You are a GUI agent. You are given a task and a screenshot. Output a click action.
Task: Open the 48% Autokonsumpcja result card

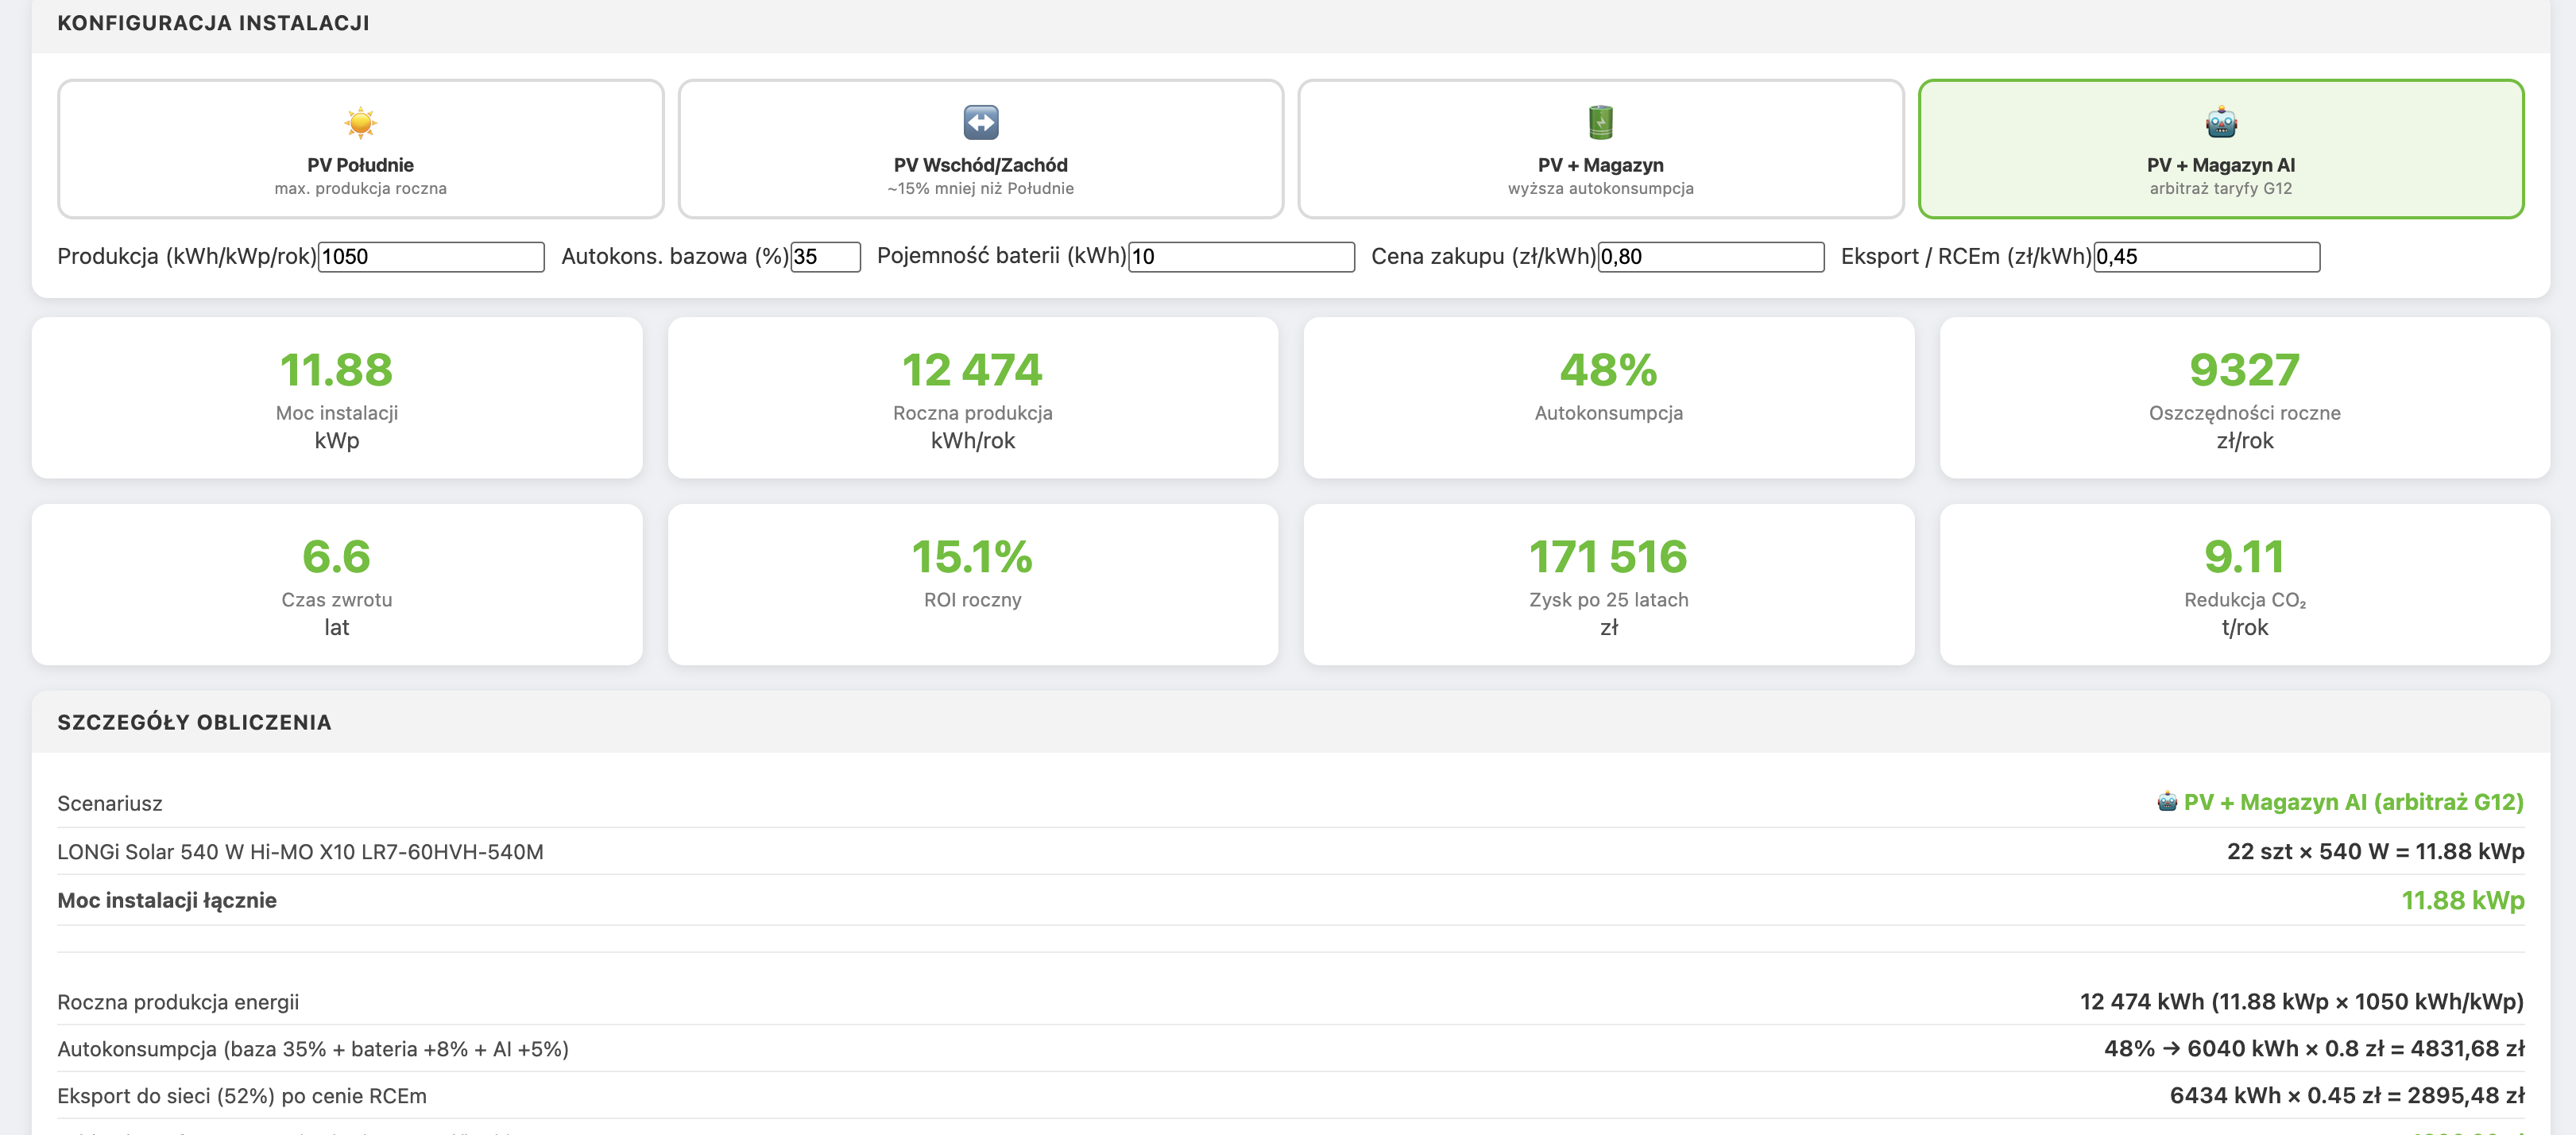click(1608, 398)
